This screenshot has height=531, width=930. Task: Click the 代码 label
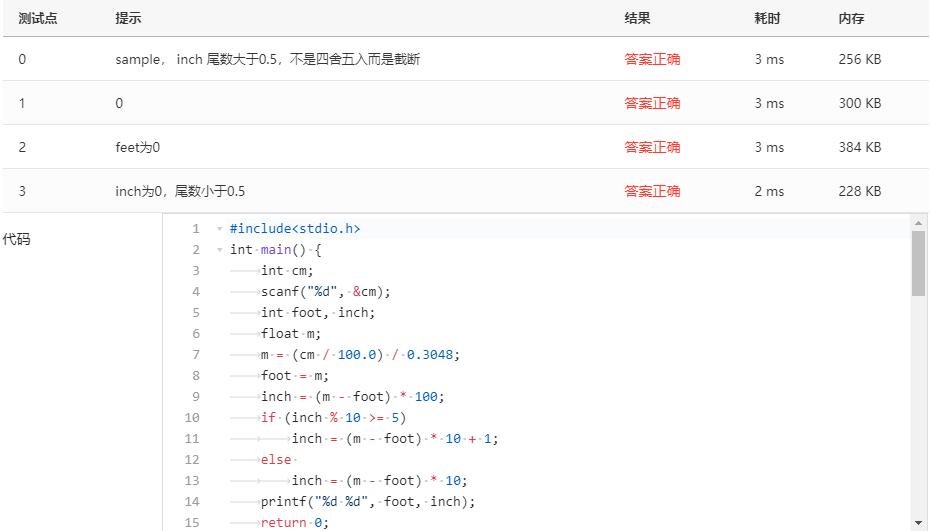coord(17,239)
